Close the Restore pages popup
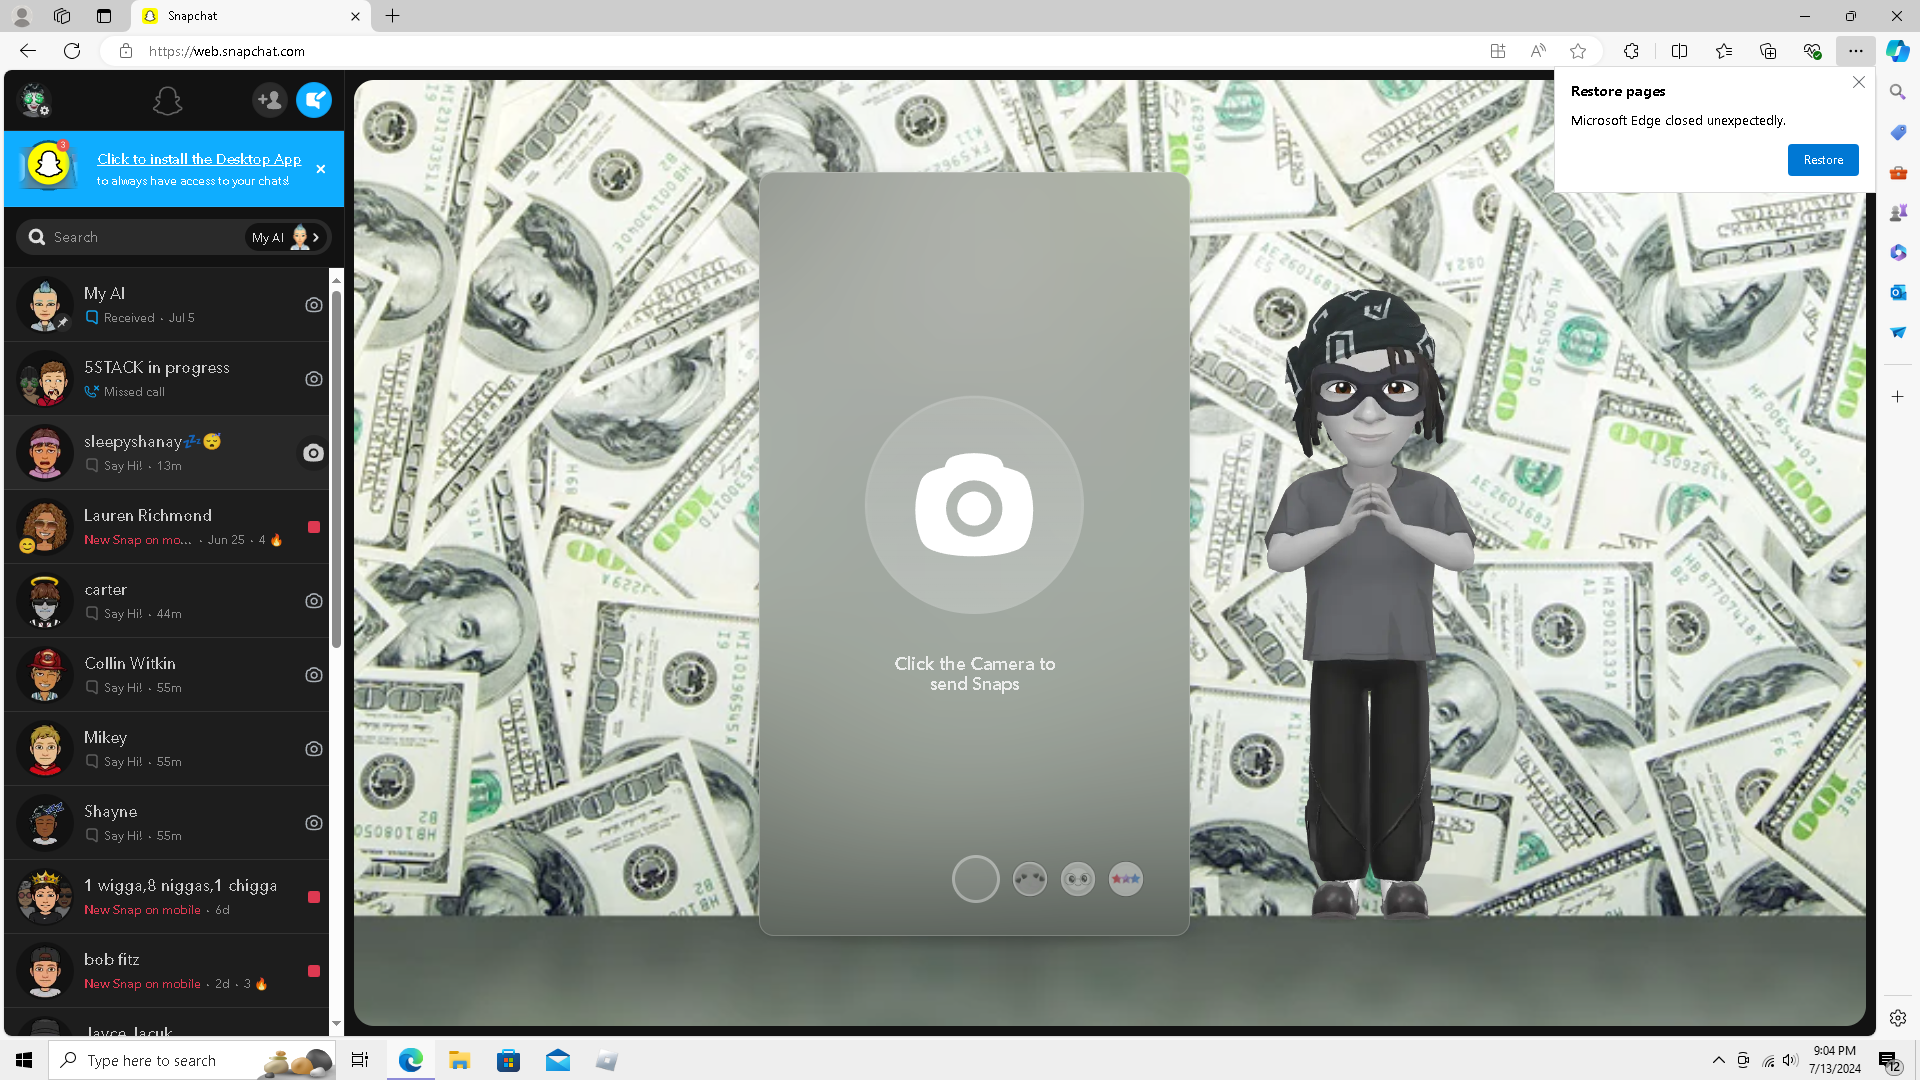 1859,82
